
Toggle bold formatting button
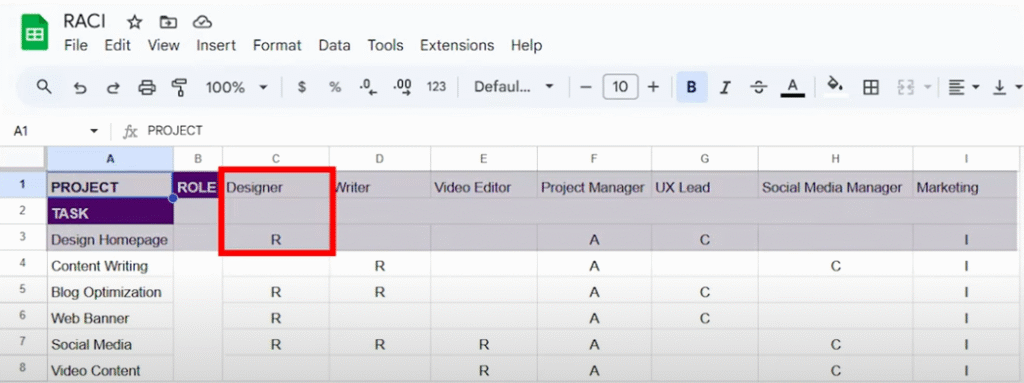tap(692, 87)
